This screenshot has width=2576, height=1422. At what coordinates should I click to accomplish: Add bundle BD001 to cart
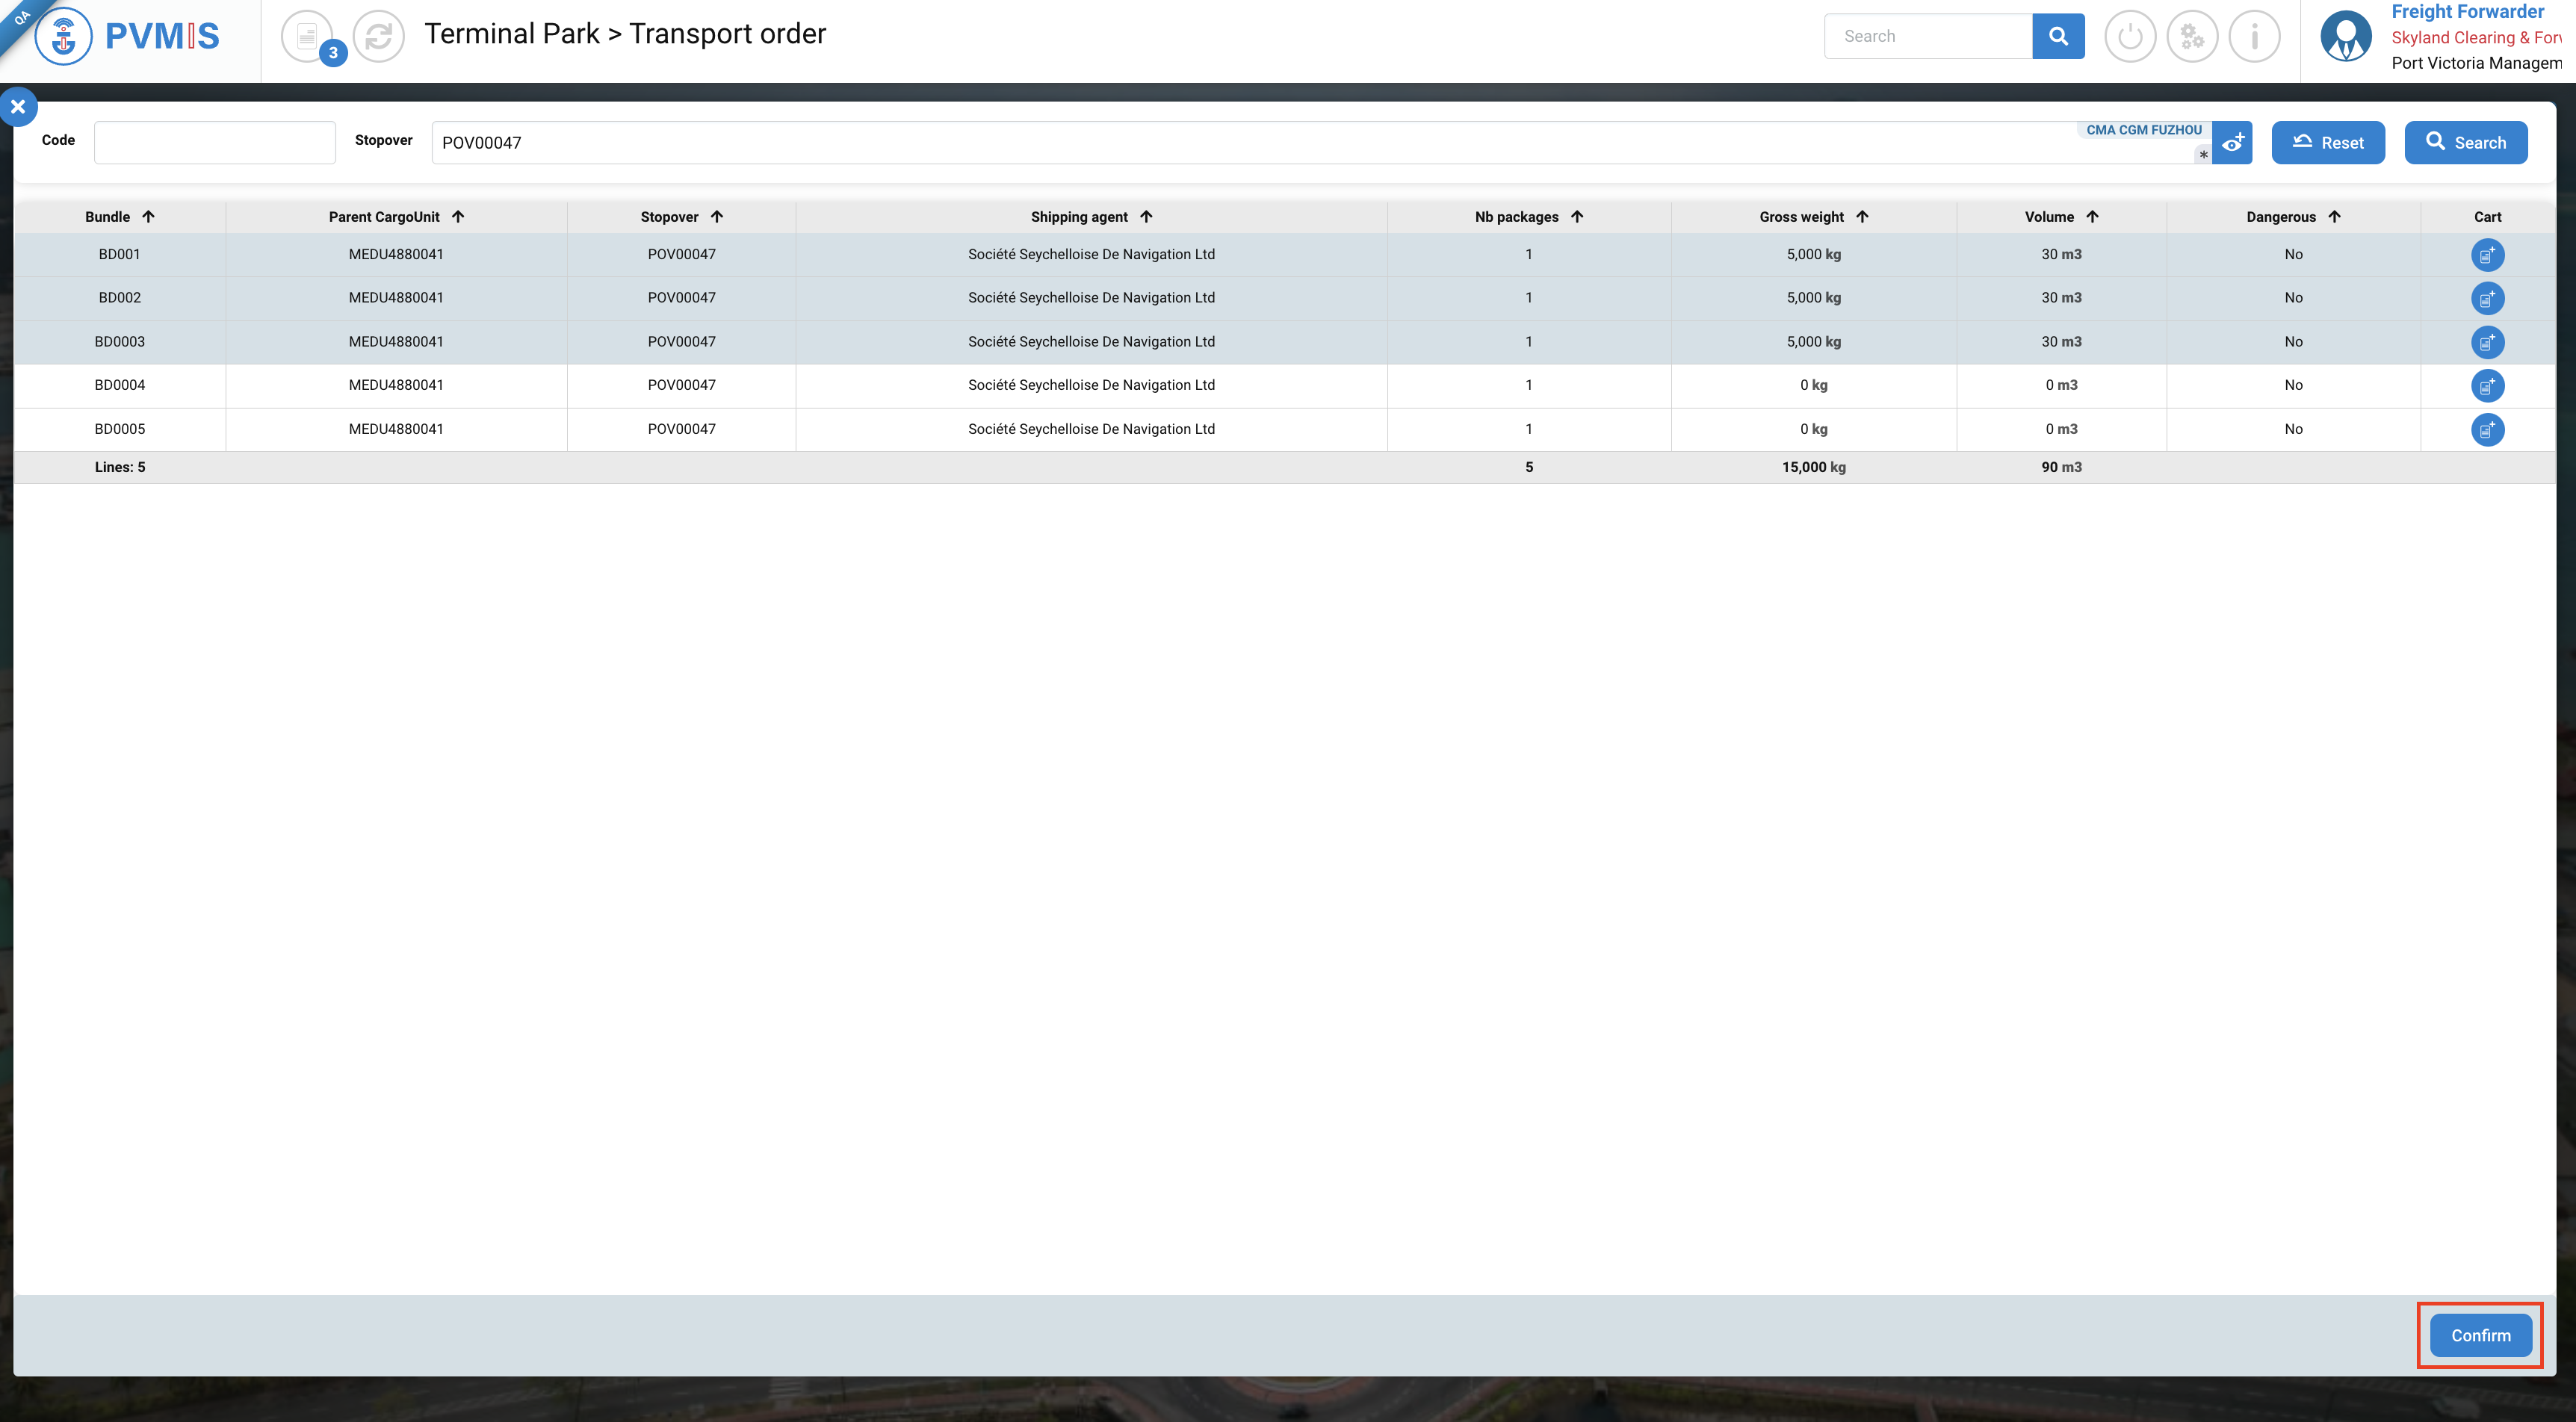click(2487, 255)
